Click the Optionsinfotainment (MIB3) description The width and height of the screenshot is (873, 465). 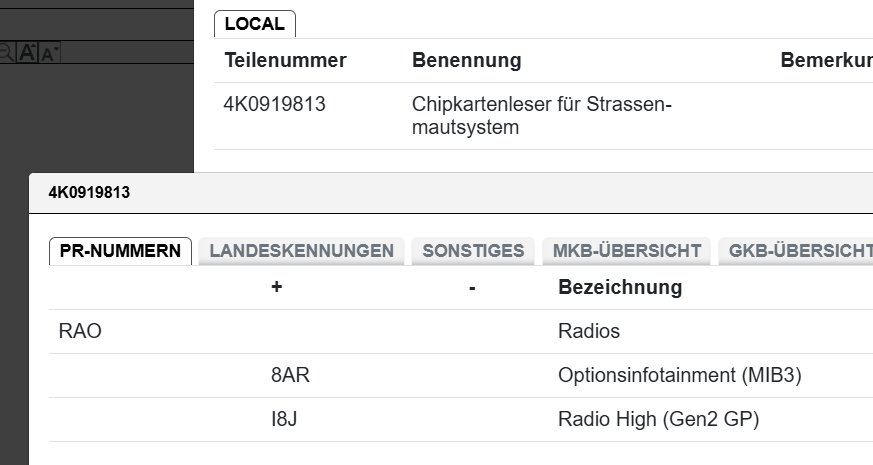pyautogui.click(x=679, y=375)
